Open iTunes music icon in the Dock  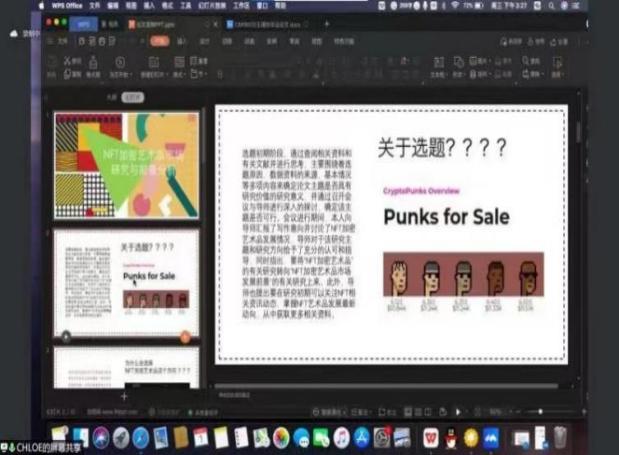(341, 438)
